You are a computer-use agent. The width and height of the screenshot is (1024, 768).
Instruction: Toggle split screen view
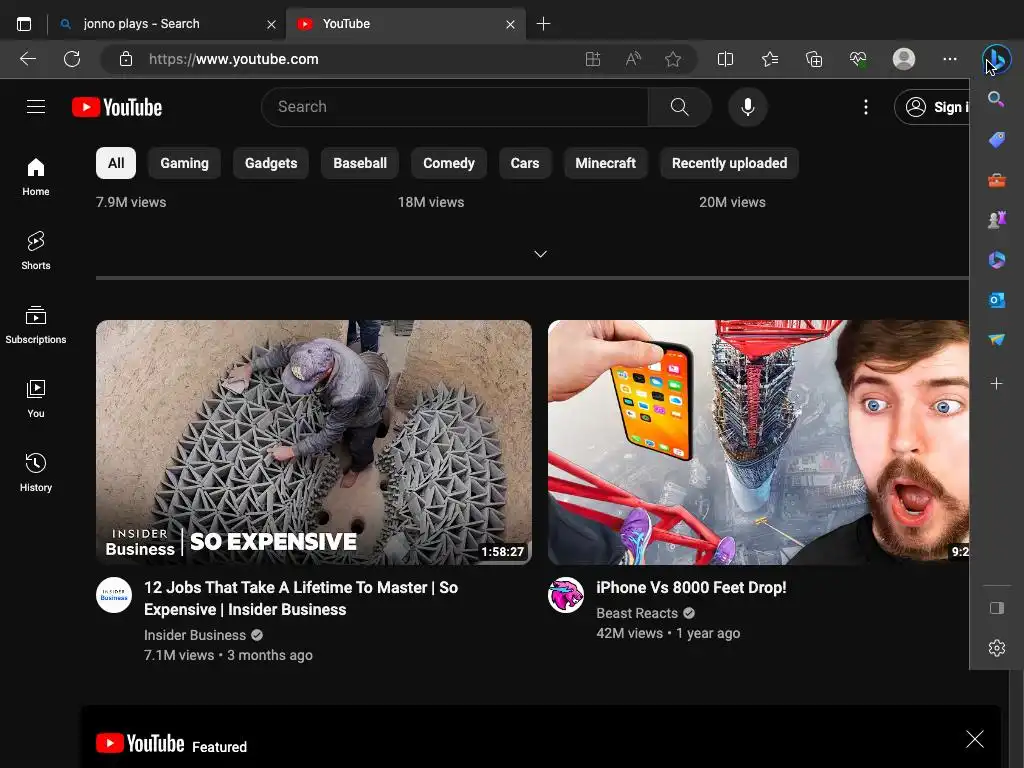[725, 59]
